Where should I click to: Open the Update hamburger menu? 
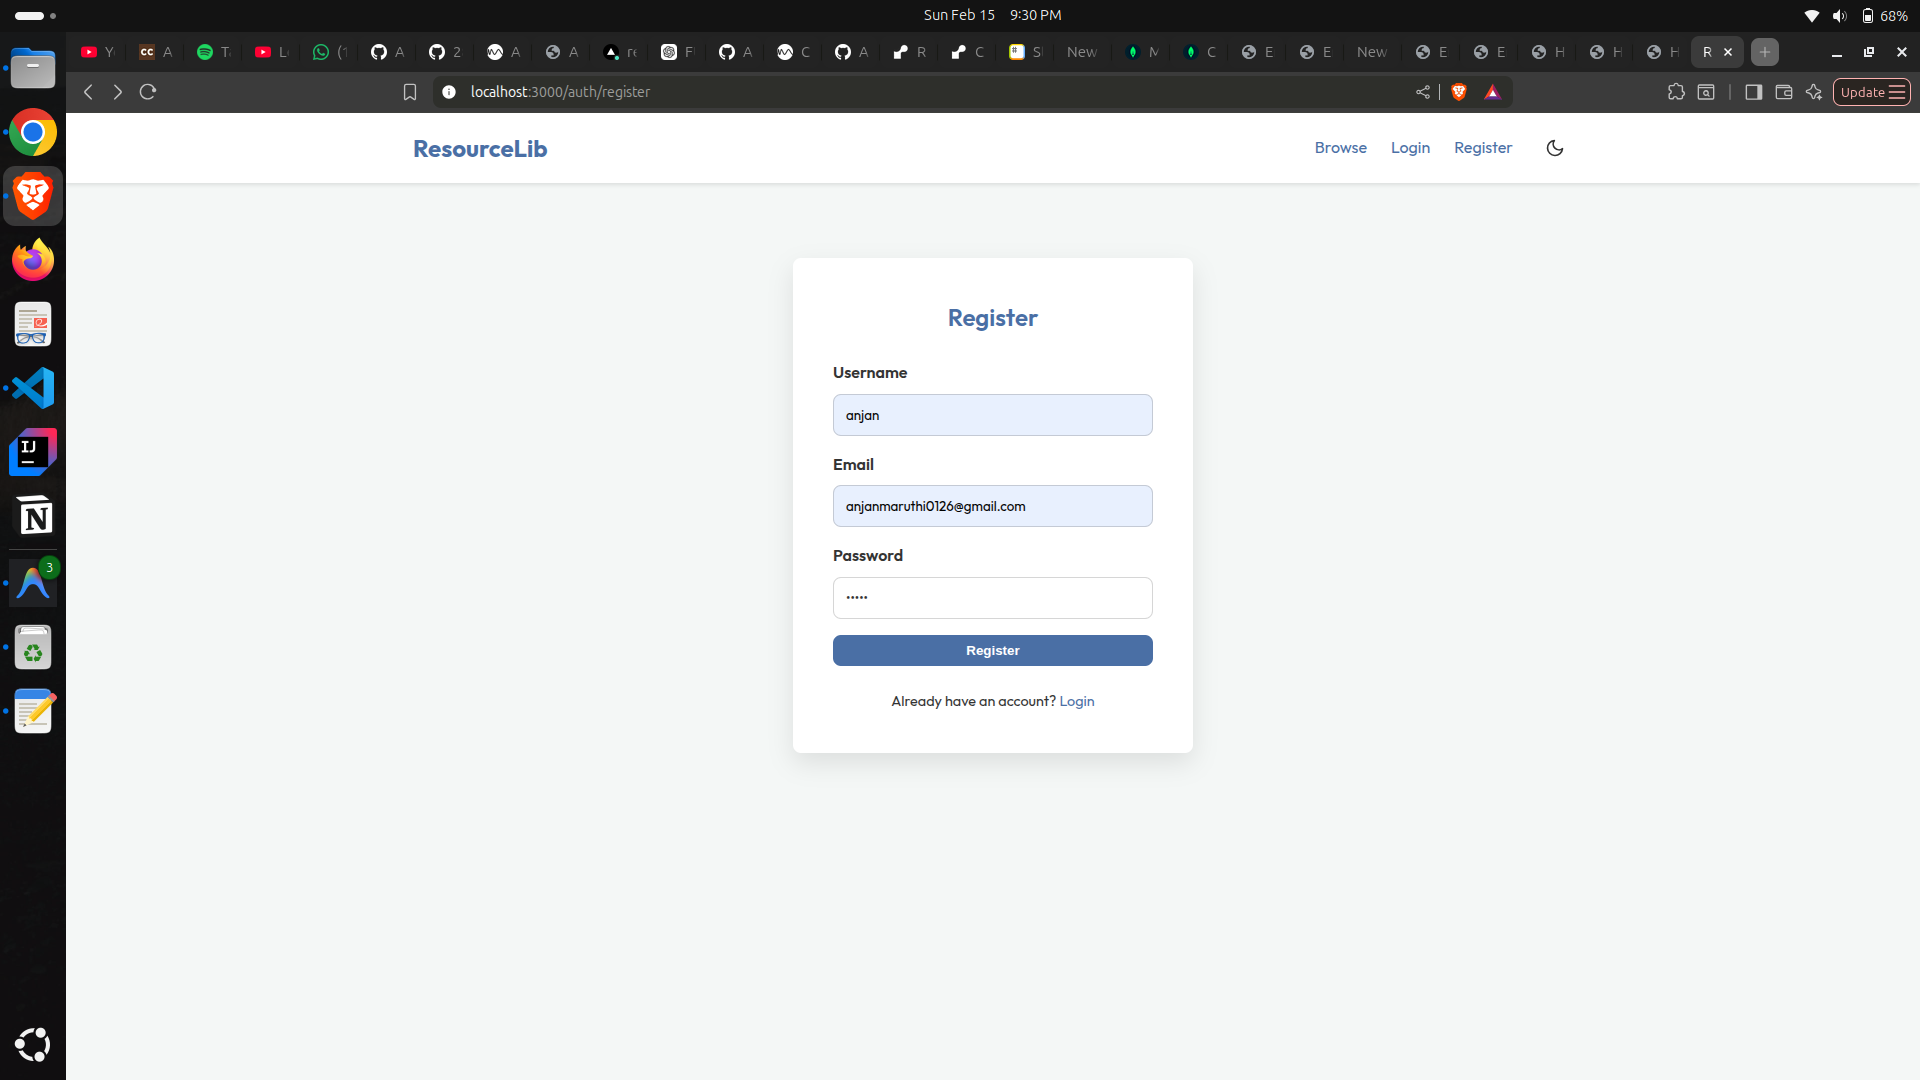tap(1872, 92)
